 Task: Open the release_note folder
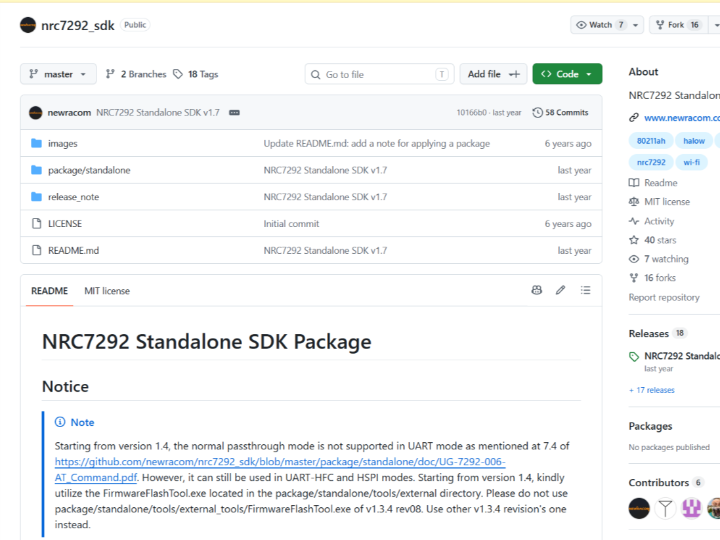tap(73, 197)
